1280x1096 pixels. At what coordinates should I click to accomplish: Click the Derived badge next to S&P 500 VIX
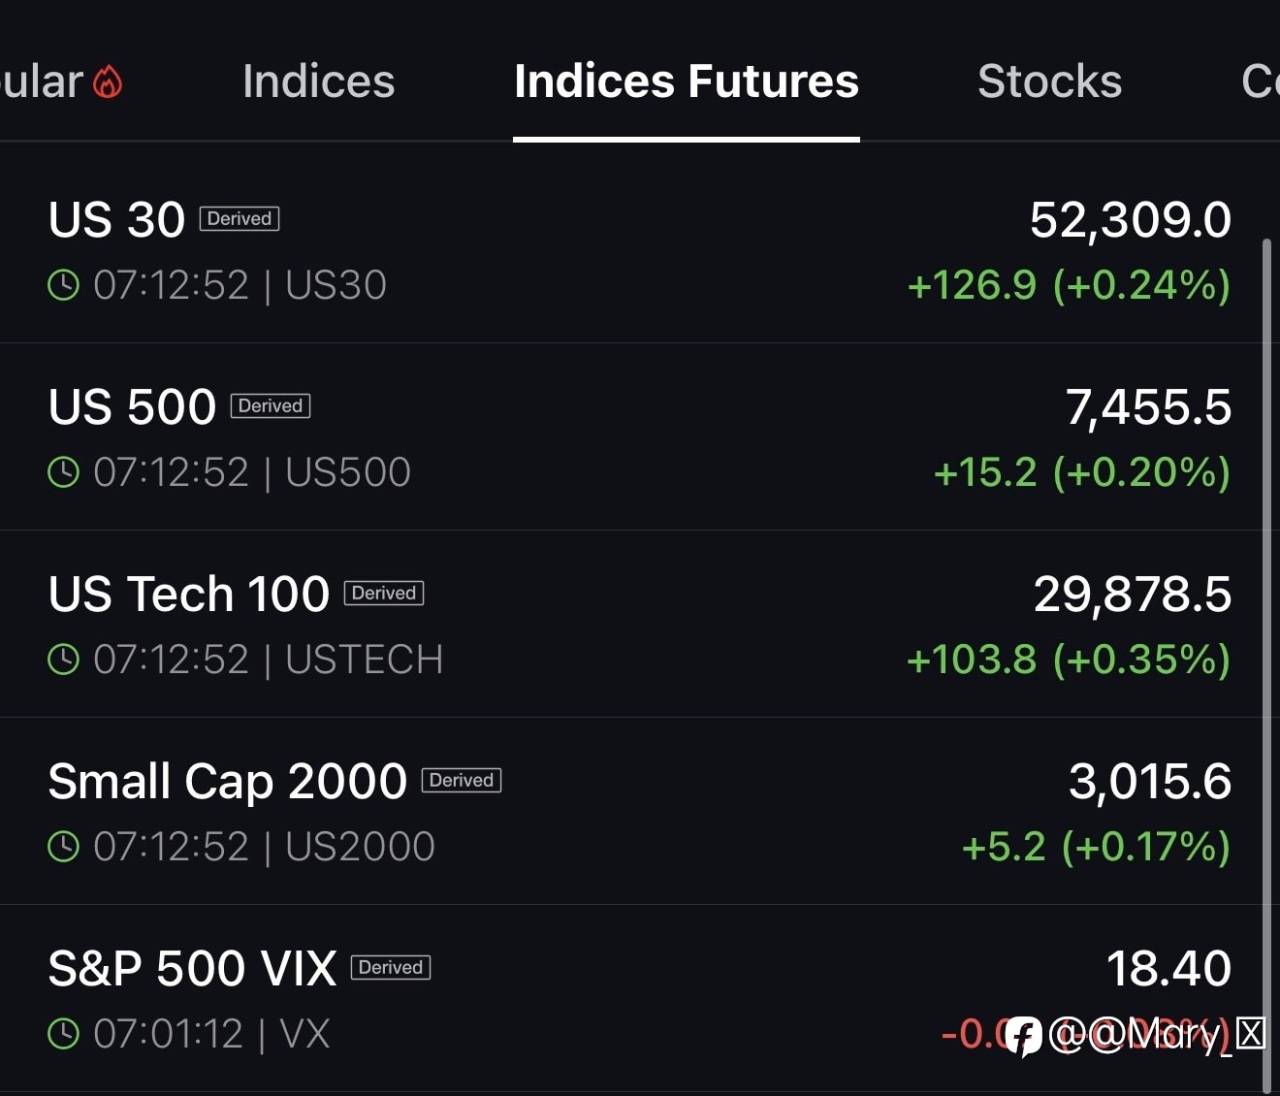391,967
